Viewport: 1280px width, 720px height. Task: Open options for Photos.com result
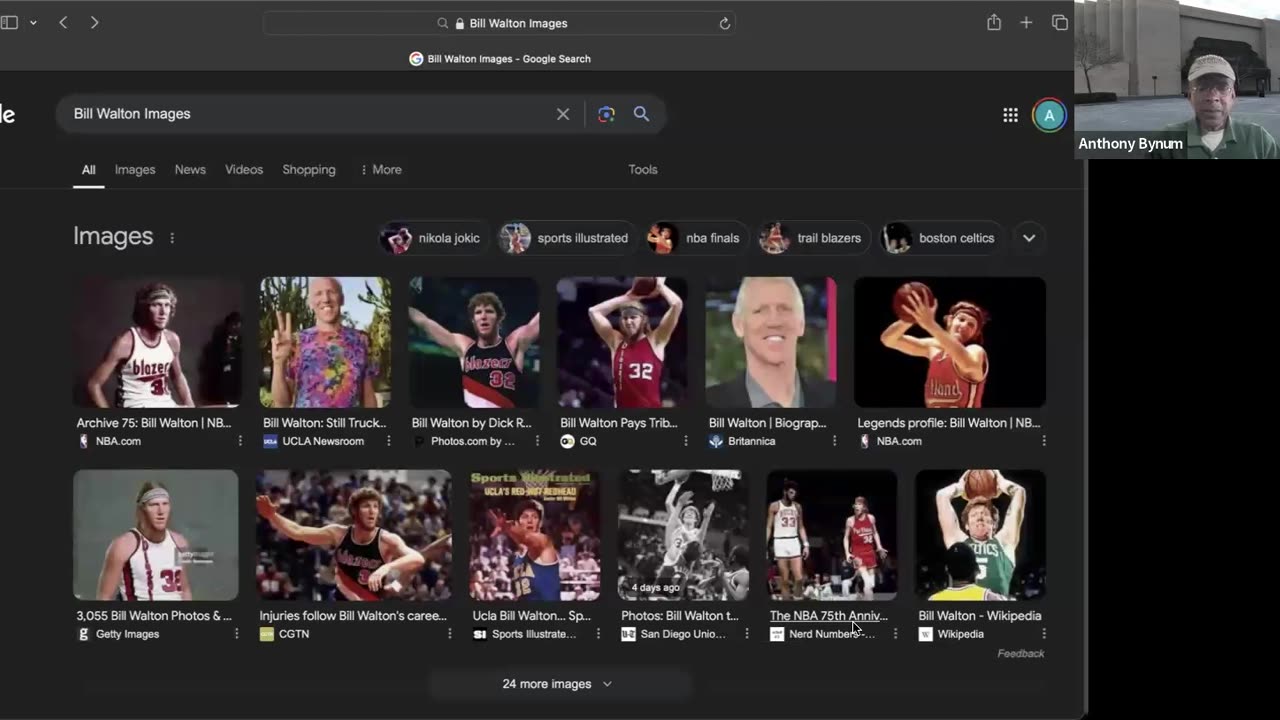(x=537, y=441)
